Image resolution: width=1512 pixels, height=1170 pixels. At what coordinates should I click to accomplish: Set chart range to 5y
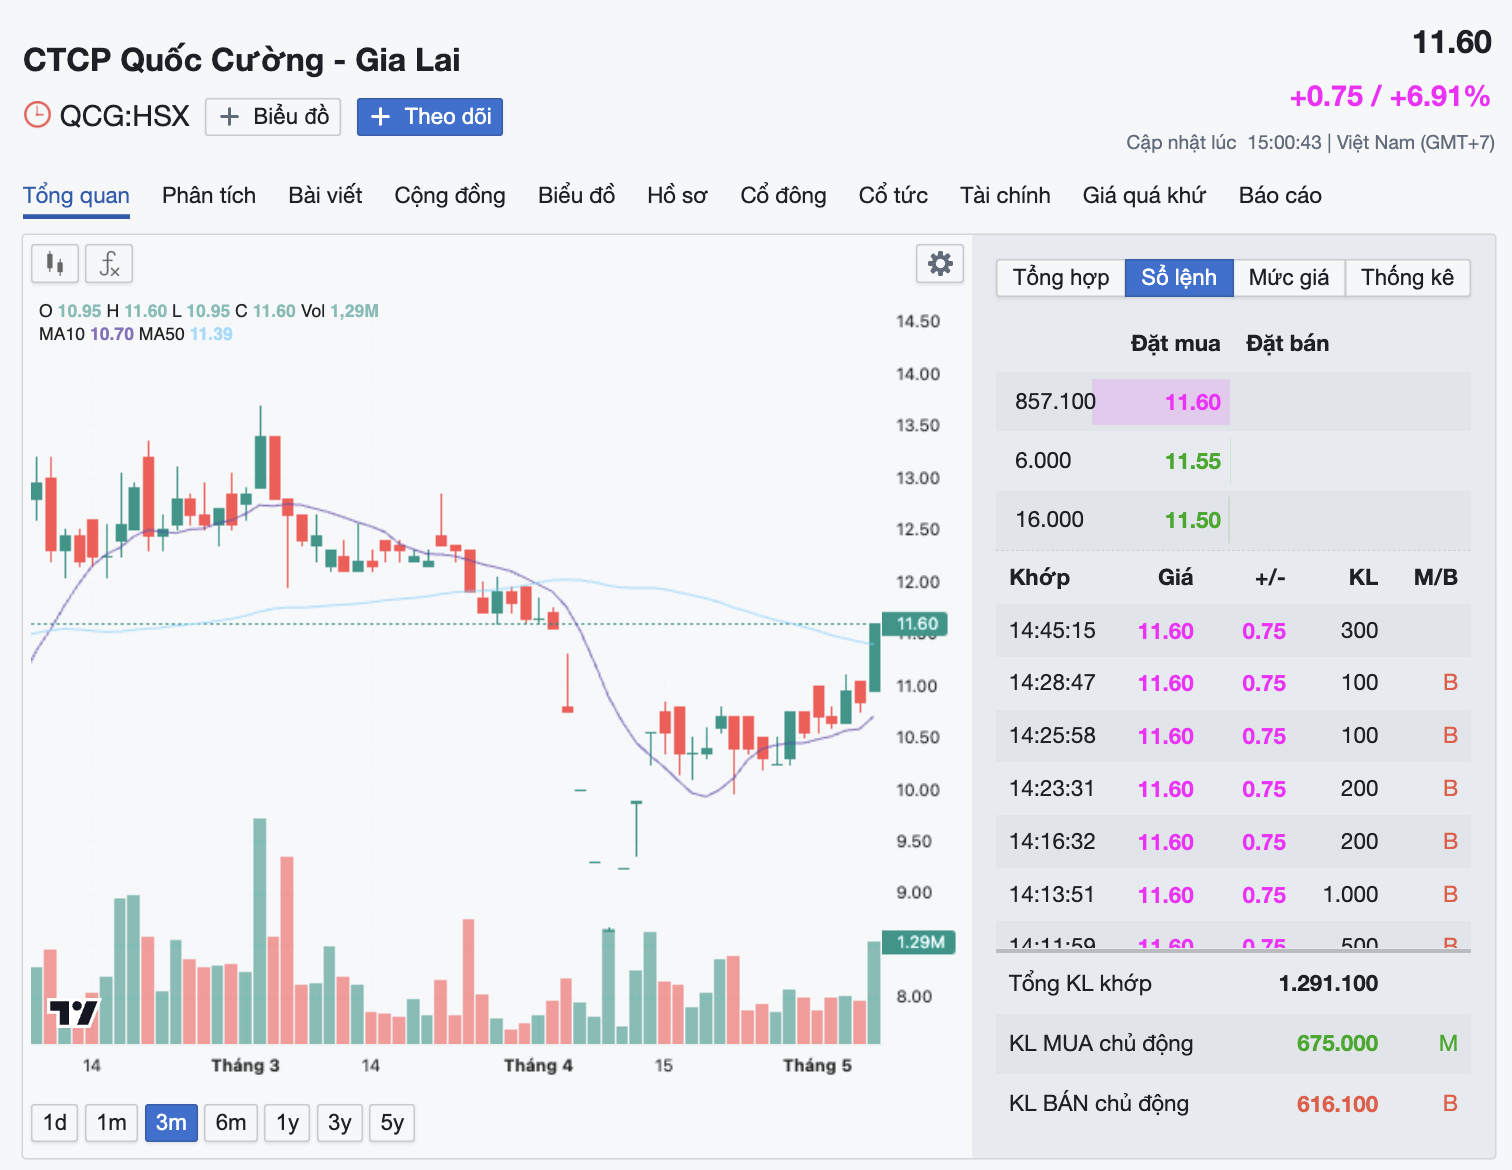pos(392,1123)
